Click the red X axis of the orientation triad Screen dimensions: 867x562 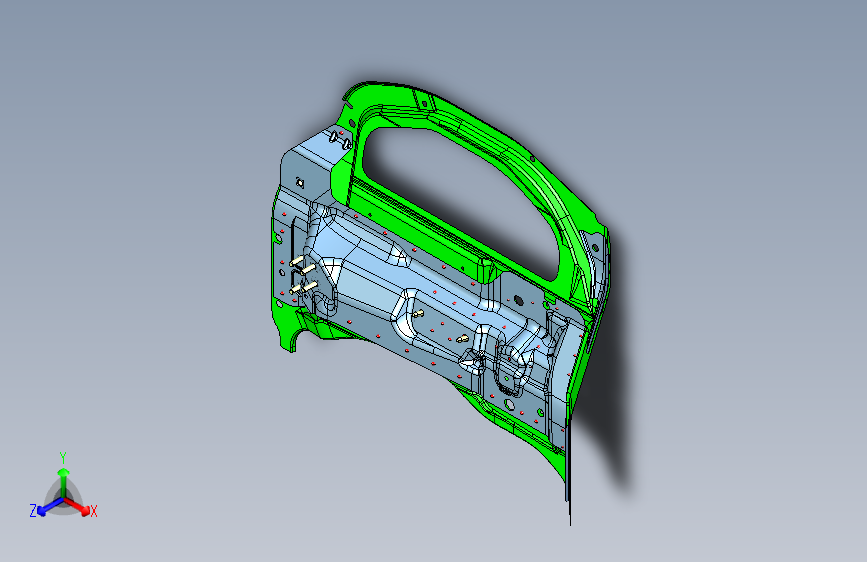[77, 506]
